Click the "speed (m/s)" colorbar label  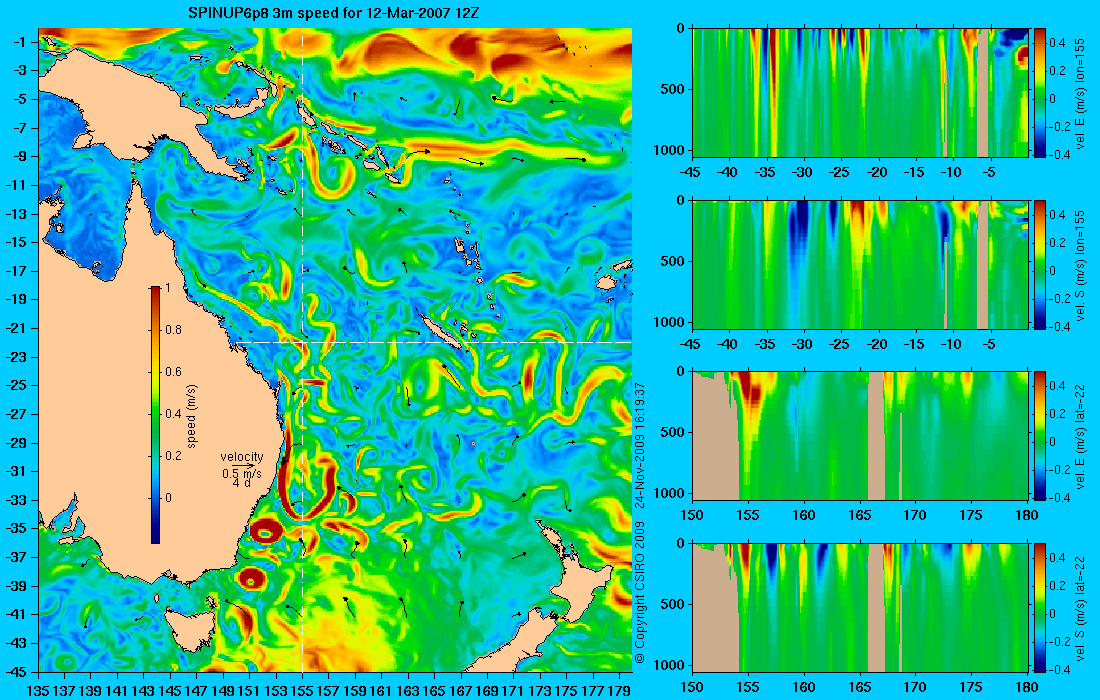point(192,416)
